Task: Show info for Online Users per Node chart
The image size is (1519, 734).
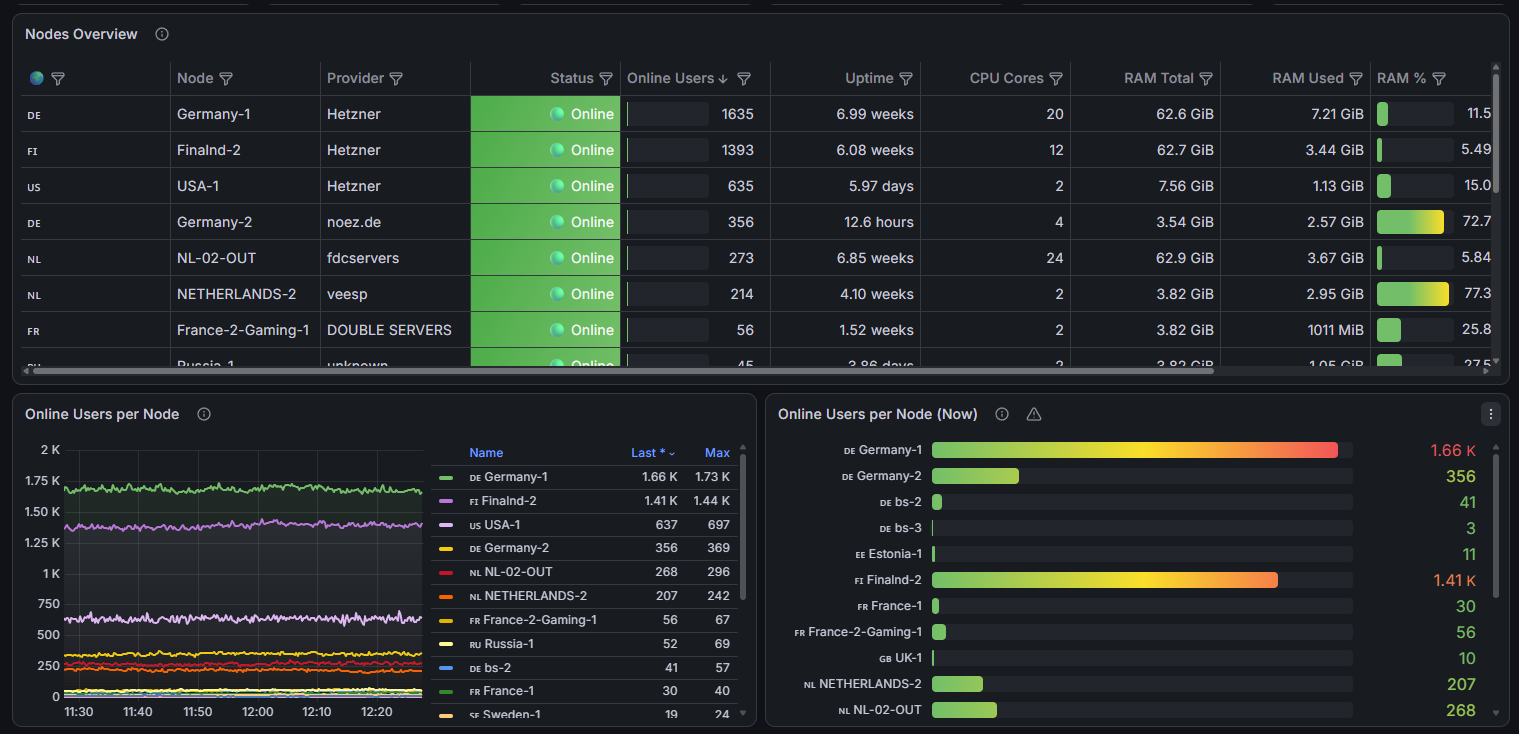Action: coord(204,414)
